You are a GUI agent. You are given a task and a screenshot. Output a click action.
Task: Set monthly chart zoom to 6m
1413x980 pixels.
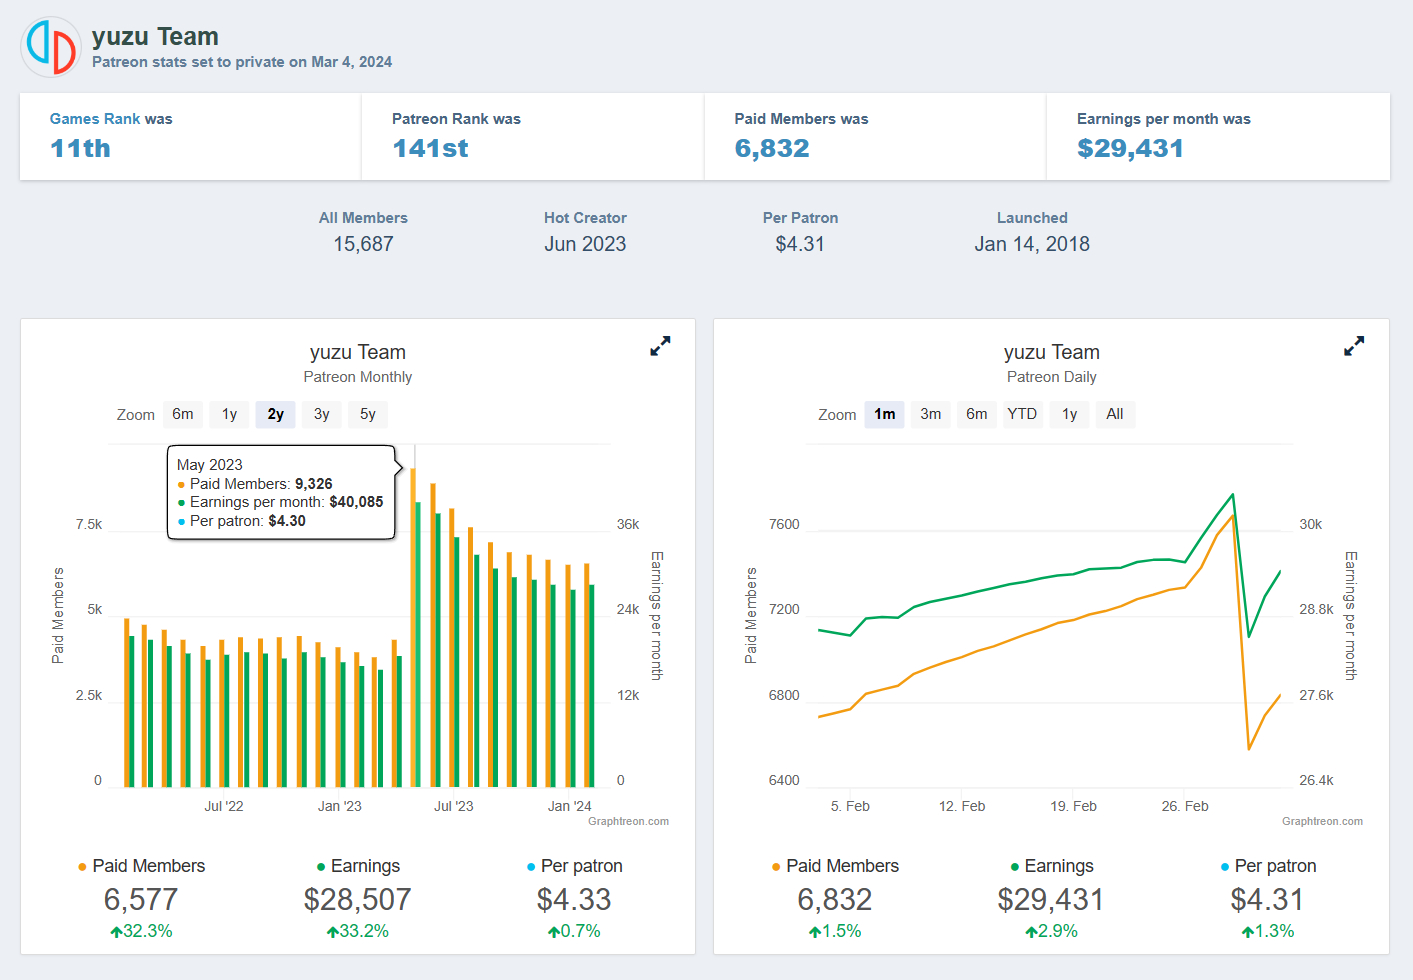point(183,414)
